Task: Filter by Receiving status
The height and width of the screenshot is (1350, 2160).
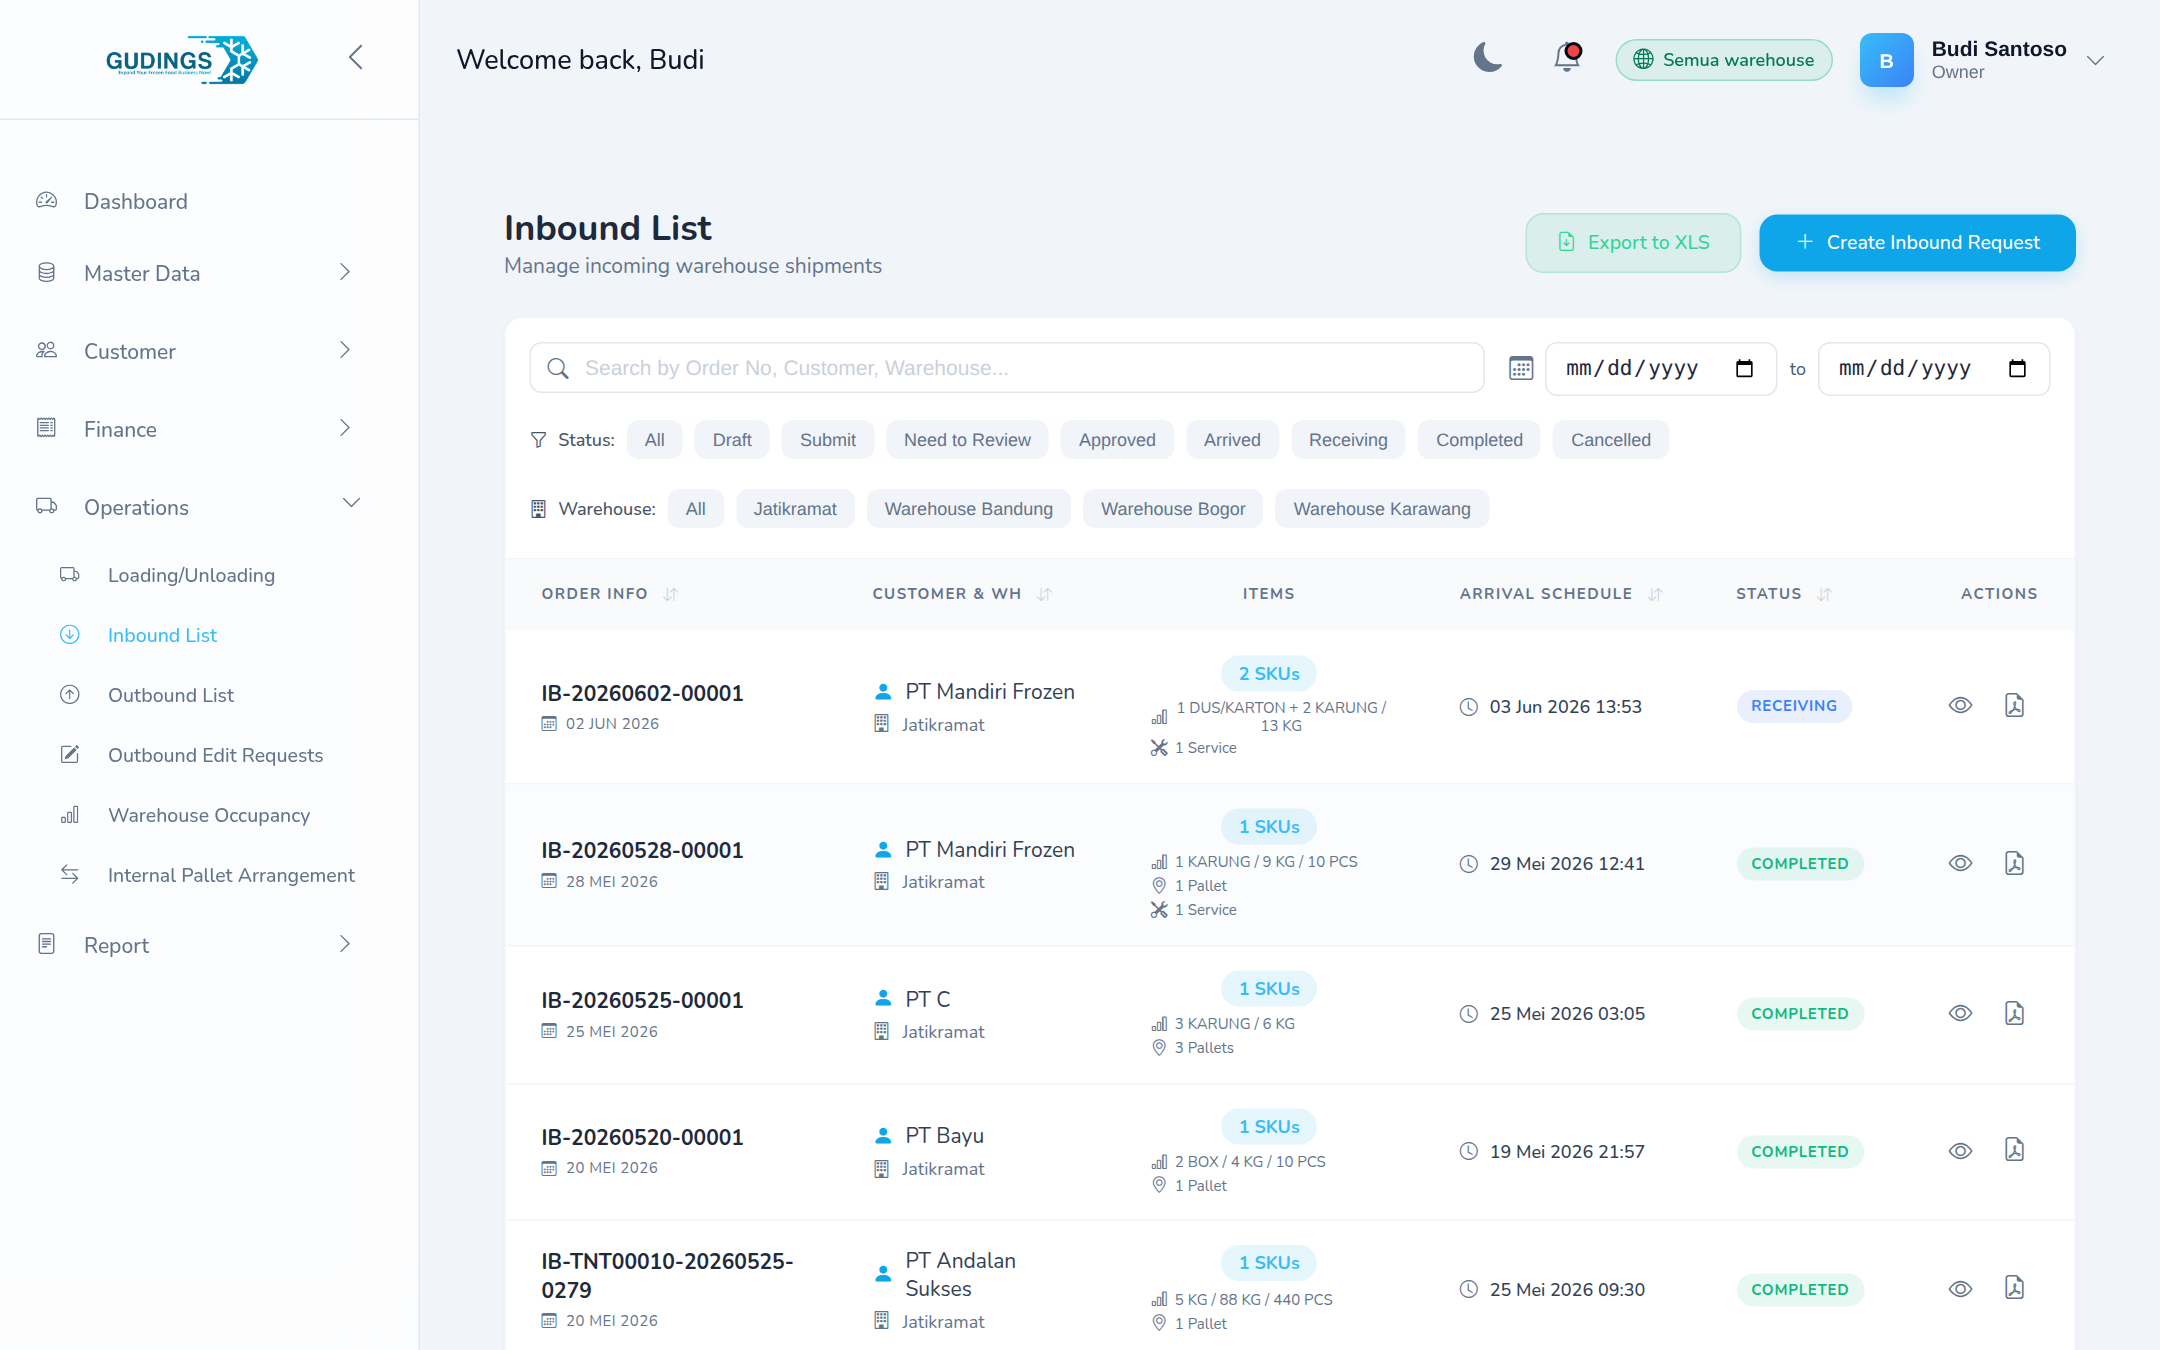Action: [x=1348, y=440]
